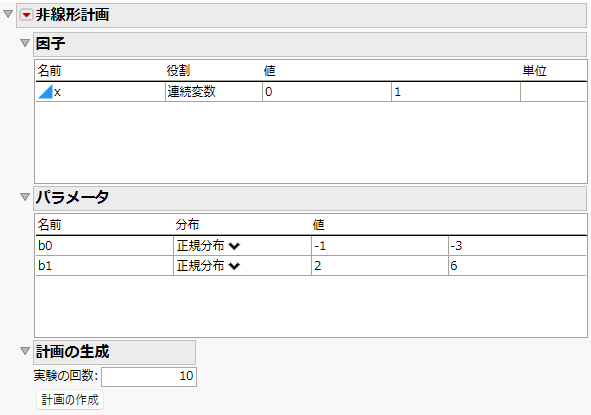Click the 役割 column header in factors table
Viewport: 591px width, 415px height.
pyautogui.click(x=178, y=70)
